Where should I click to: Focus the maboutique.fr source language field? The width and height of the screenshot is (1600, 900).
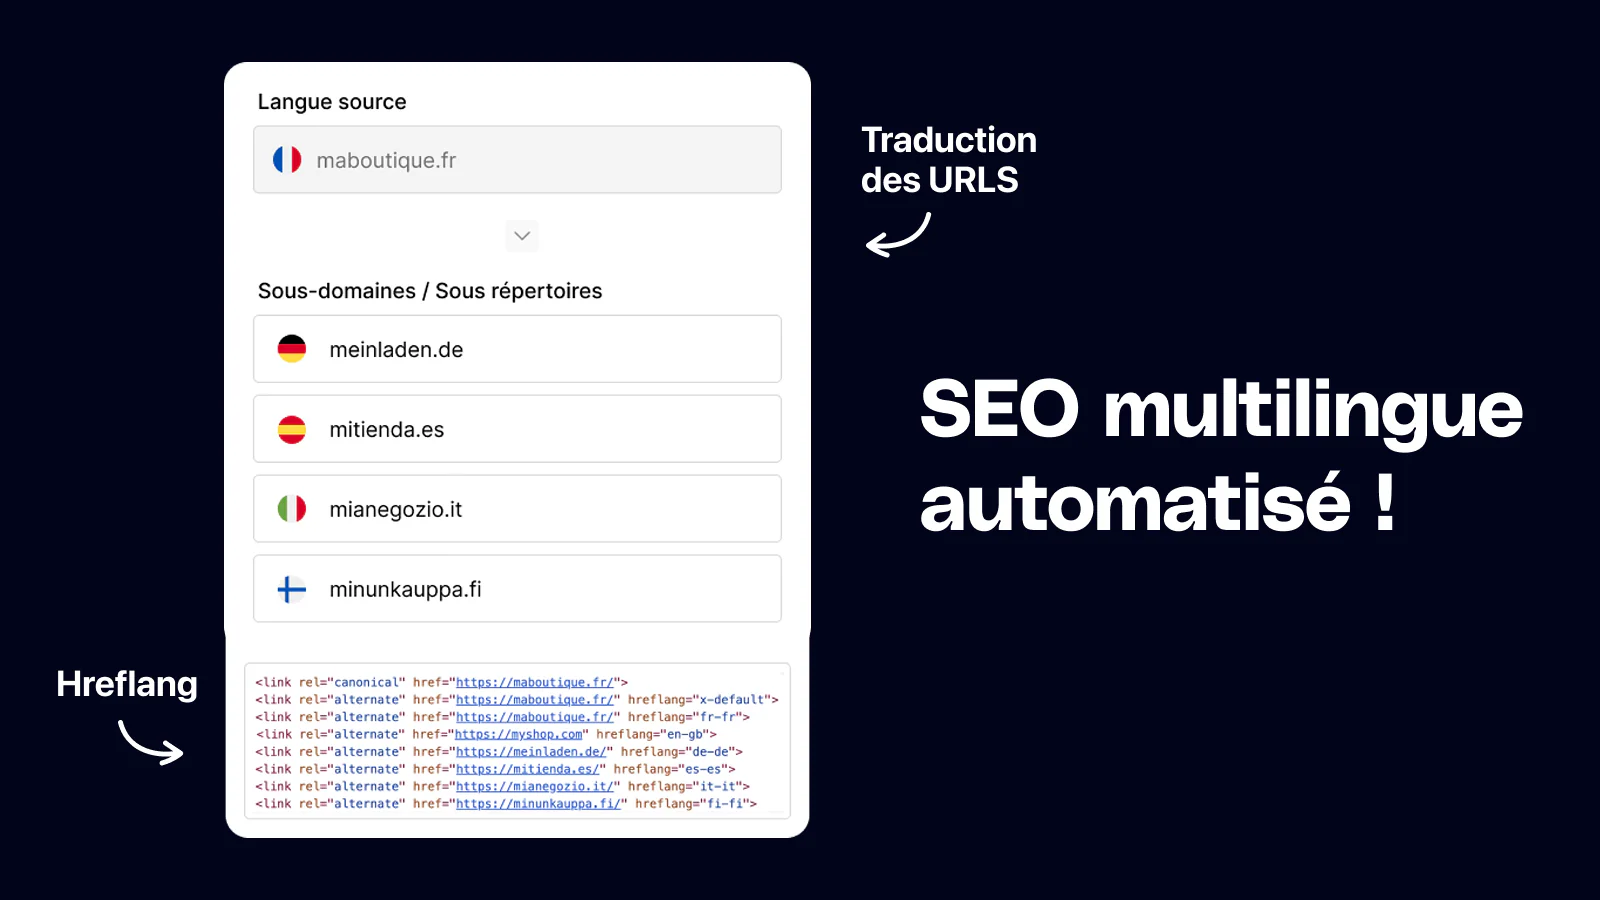(517, 160)
